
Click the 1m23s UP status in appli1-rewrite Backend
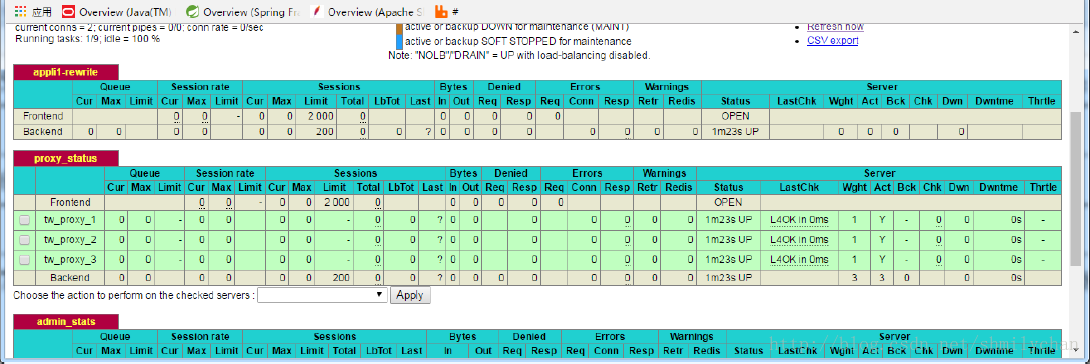(x=735, y=131)
